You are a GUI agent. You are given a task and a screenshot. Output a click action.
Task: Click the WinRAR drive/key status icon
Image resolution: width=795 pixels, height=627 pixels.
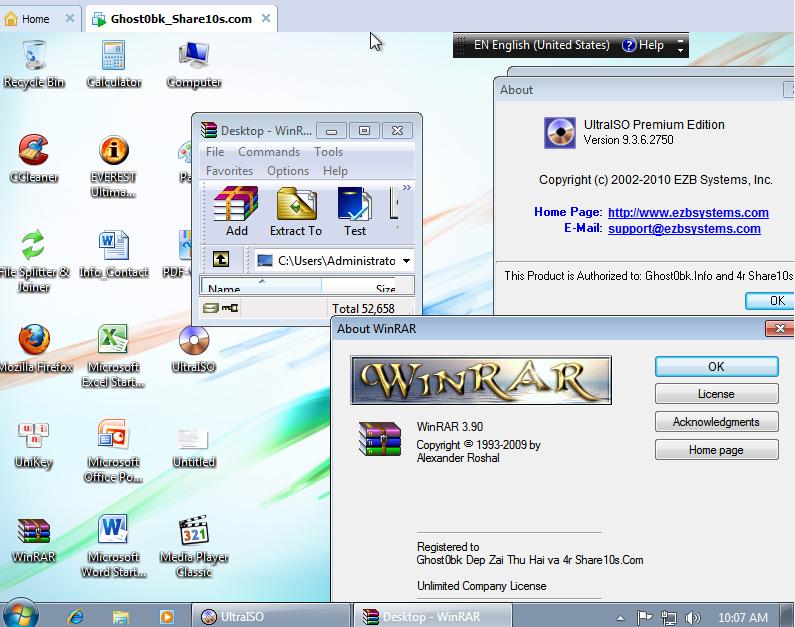pos(221,308)
